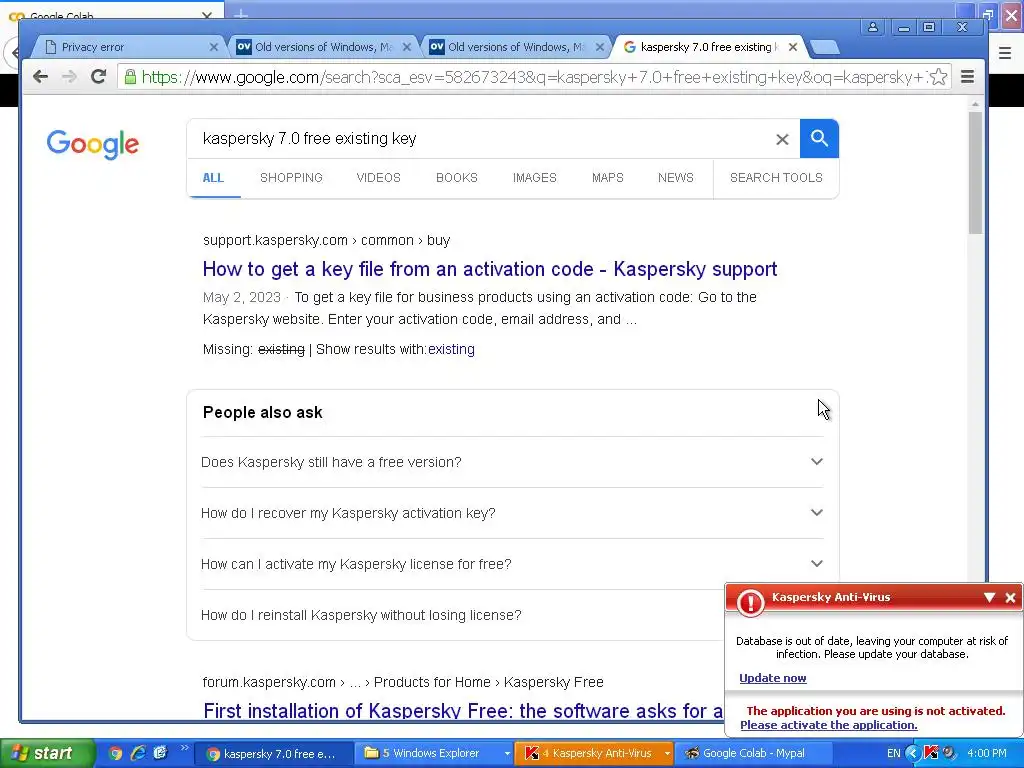Bookmark this page with the star icon

point(938,77)
